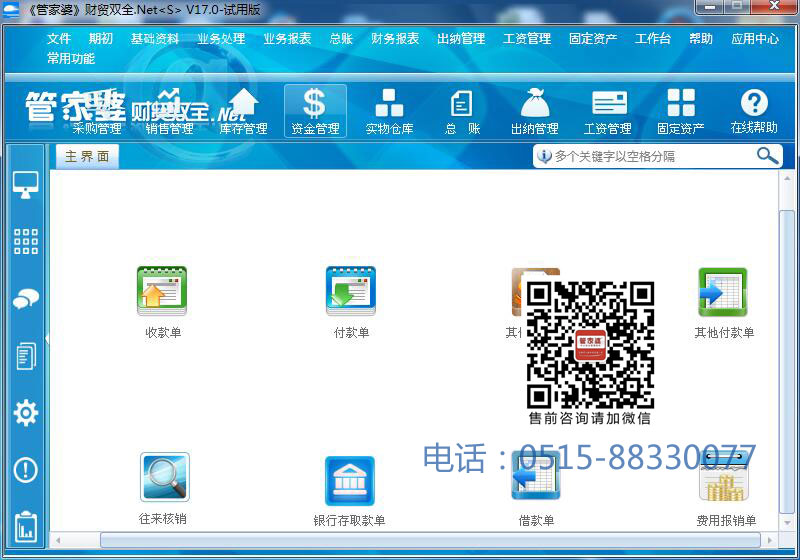Open the 总账 menu

click(x=341, y=39)
